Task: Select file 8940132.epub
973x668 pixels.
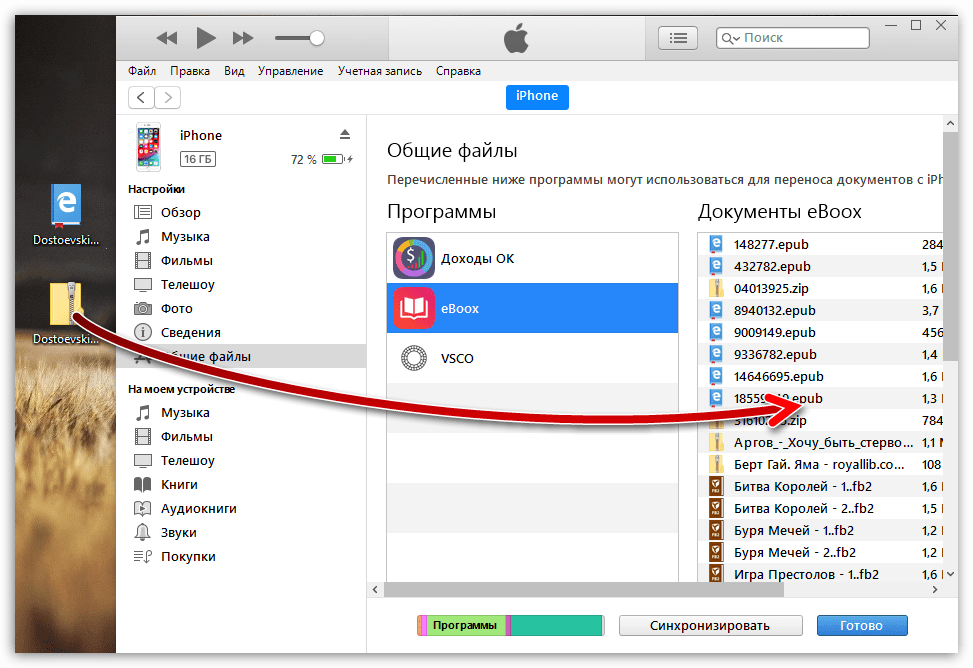Action: [820, 310]
